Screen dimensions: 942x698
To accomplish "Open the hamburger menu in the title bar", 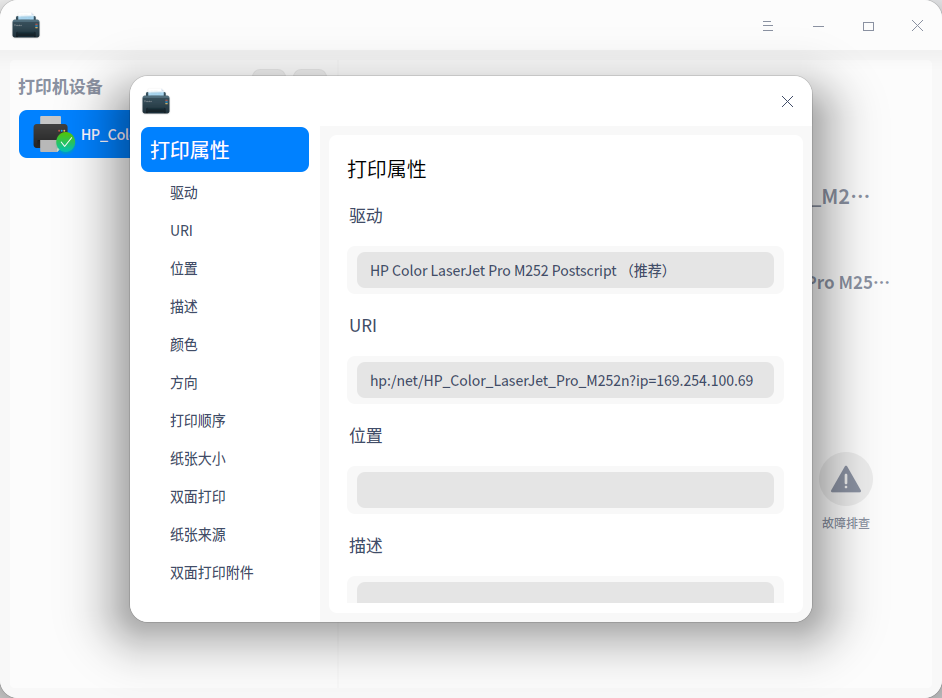I will (767, 26).
